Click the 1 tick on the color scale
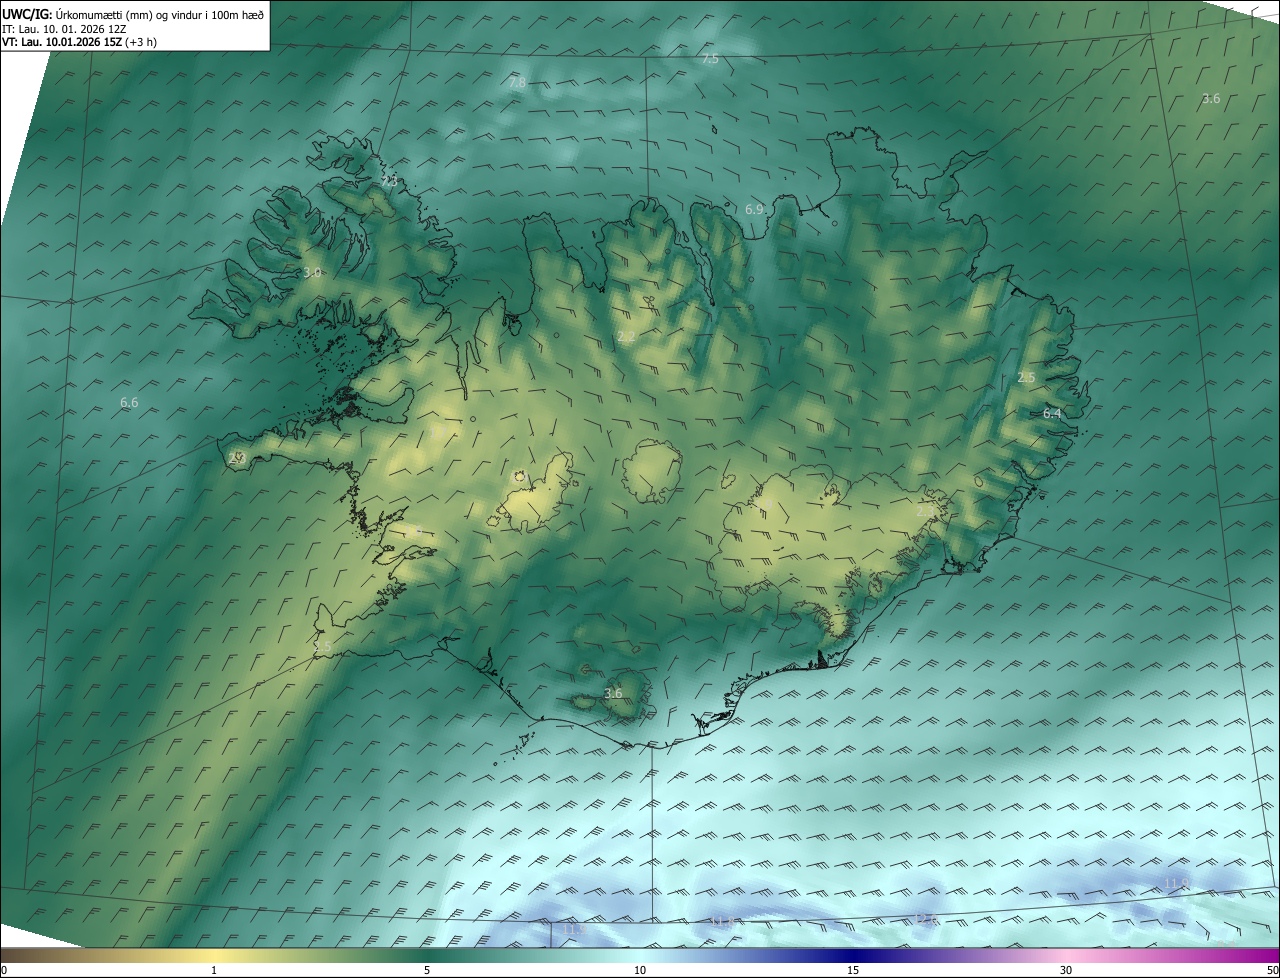The width and height of the screenshot is (1280, 978). point(214,971)
